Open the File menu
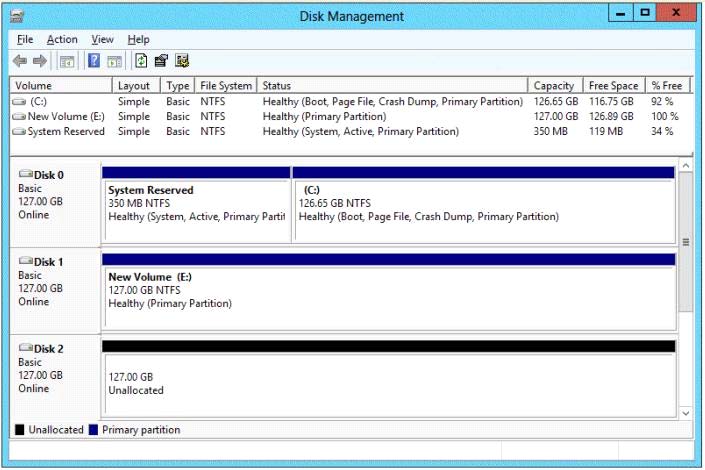 click(x=25, y=39)
